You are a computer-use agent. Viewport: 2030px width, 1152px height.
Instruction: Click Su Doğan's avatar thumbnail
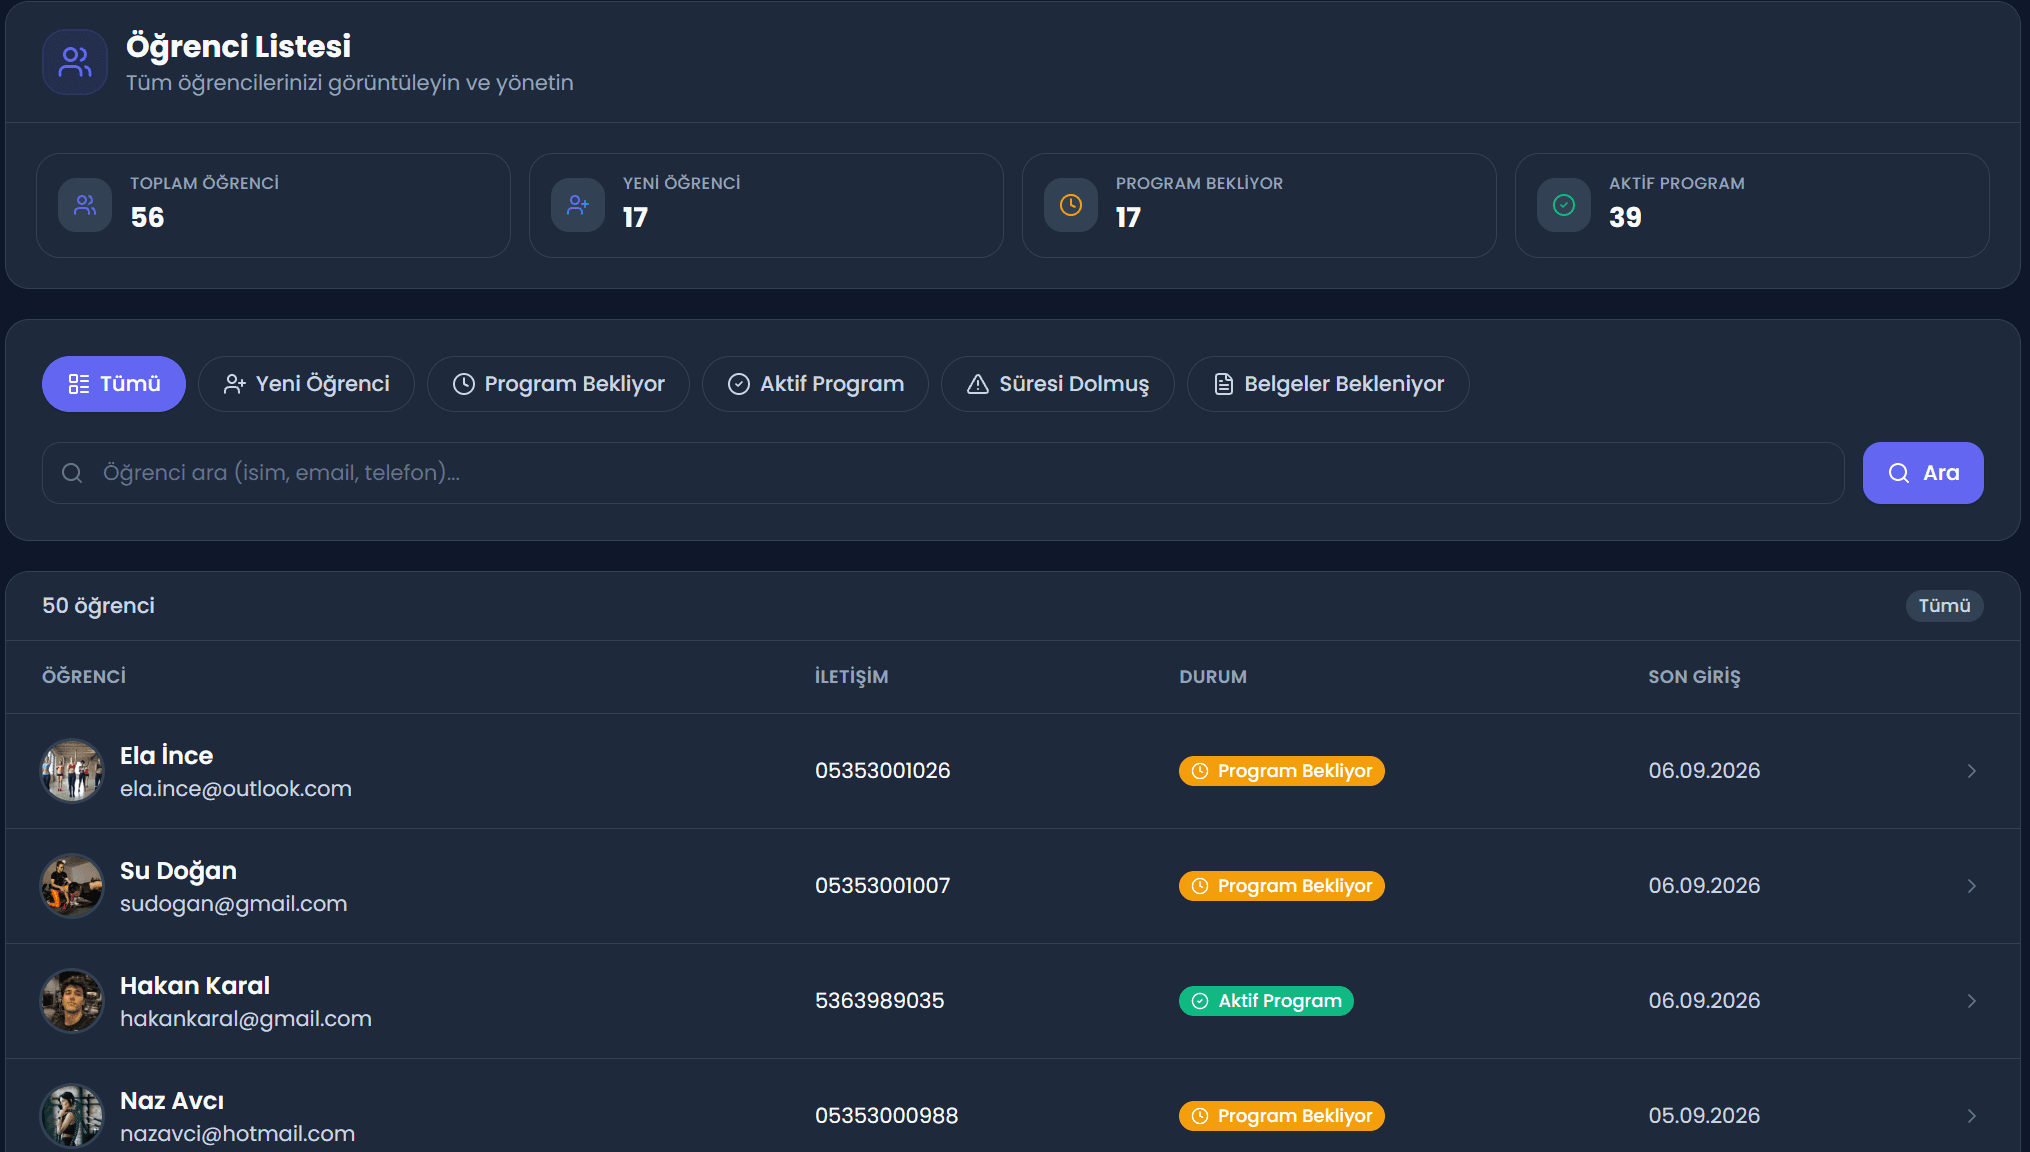(72, 886)
